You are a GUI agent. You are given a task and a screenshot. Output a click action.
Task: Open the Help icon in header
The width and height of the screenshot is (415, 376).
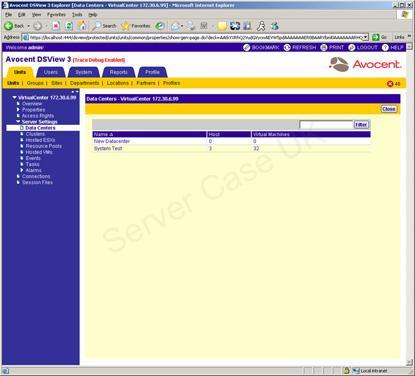coord(385,48)
